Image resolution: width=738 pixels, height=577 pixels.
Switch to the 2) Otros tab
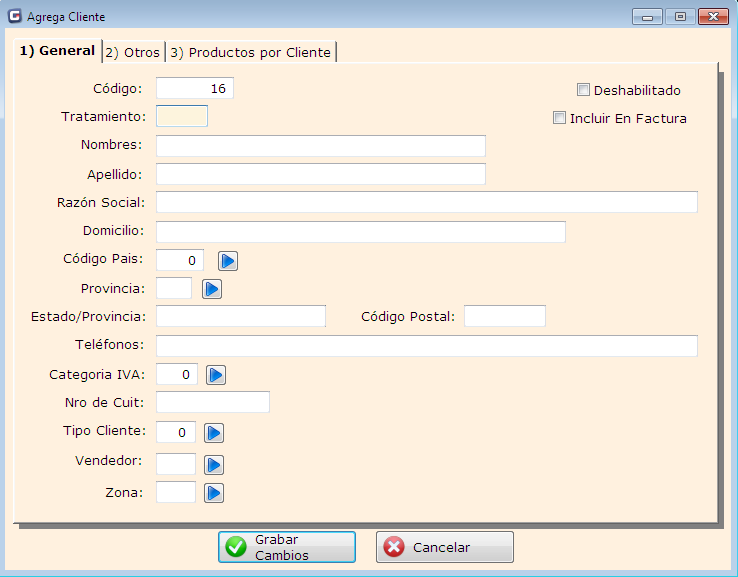pos(132,52)
